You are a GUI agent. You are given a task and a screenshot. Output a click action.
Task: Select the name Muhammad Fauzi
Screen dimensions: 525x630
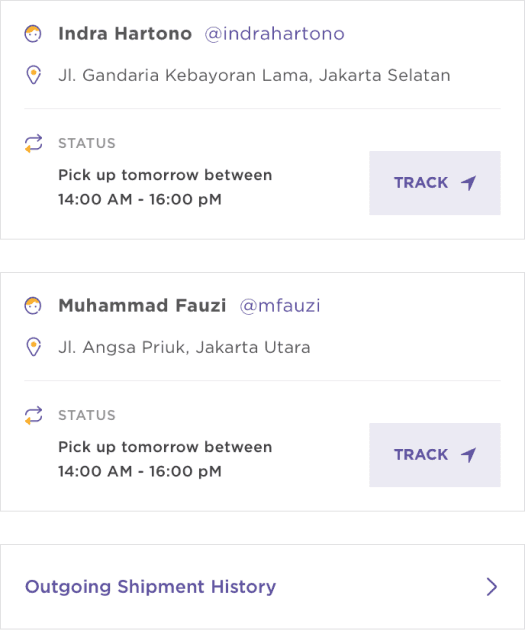(142, 306)
